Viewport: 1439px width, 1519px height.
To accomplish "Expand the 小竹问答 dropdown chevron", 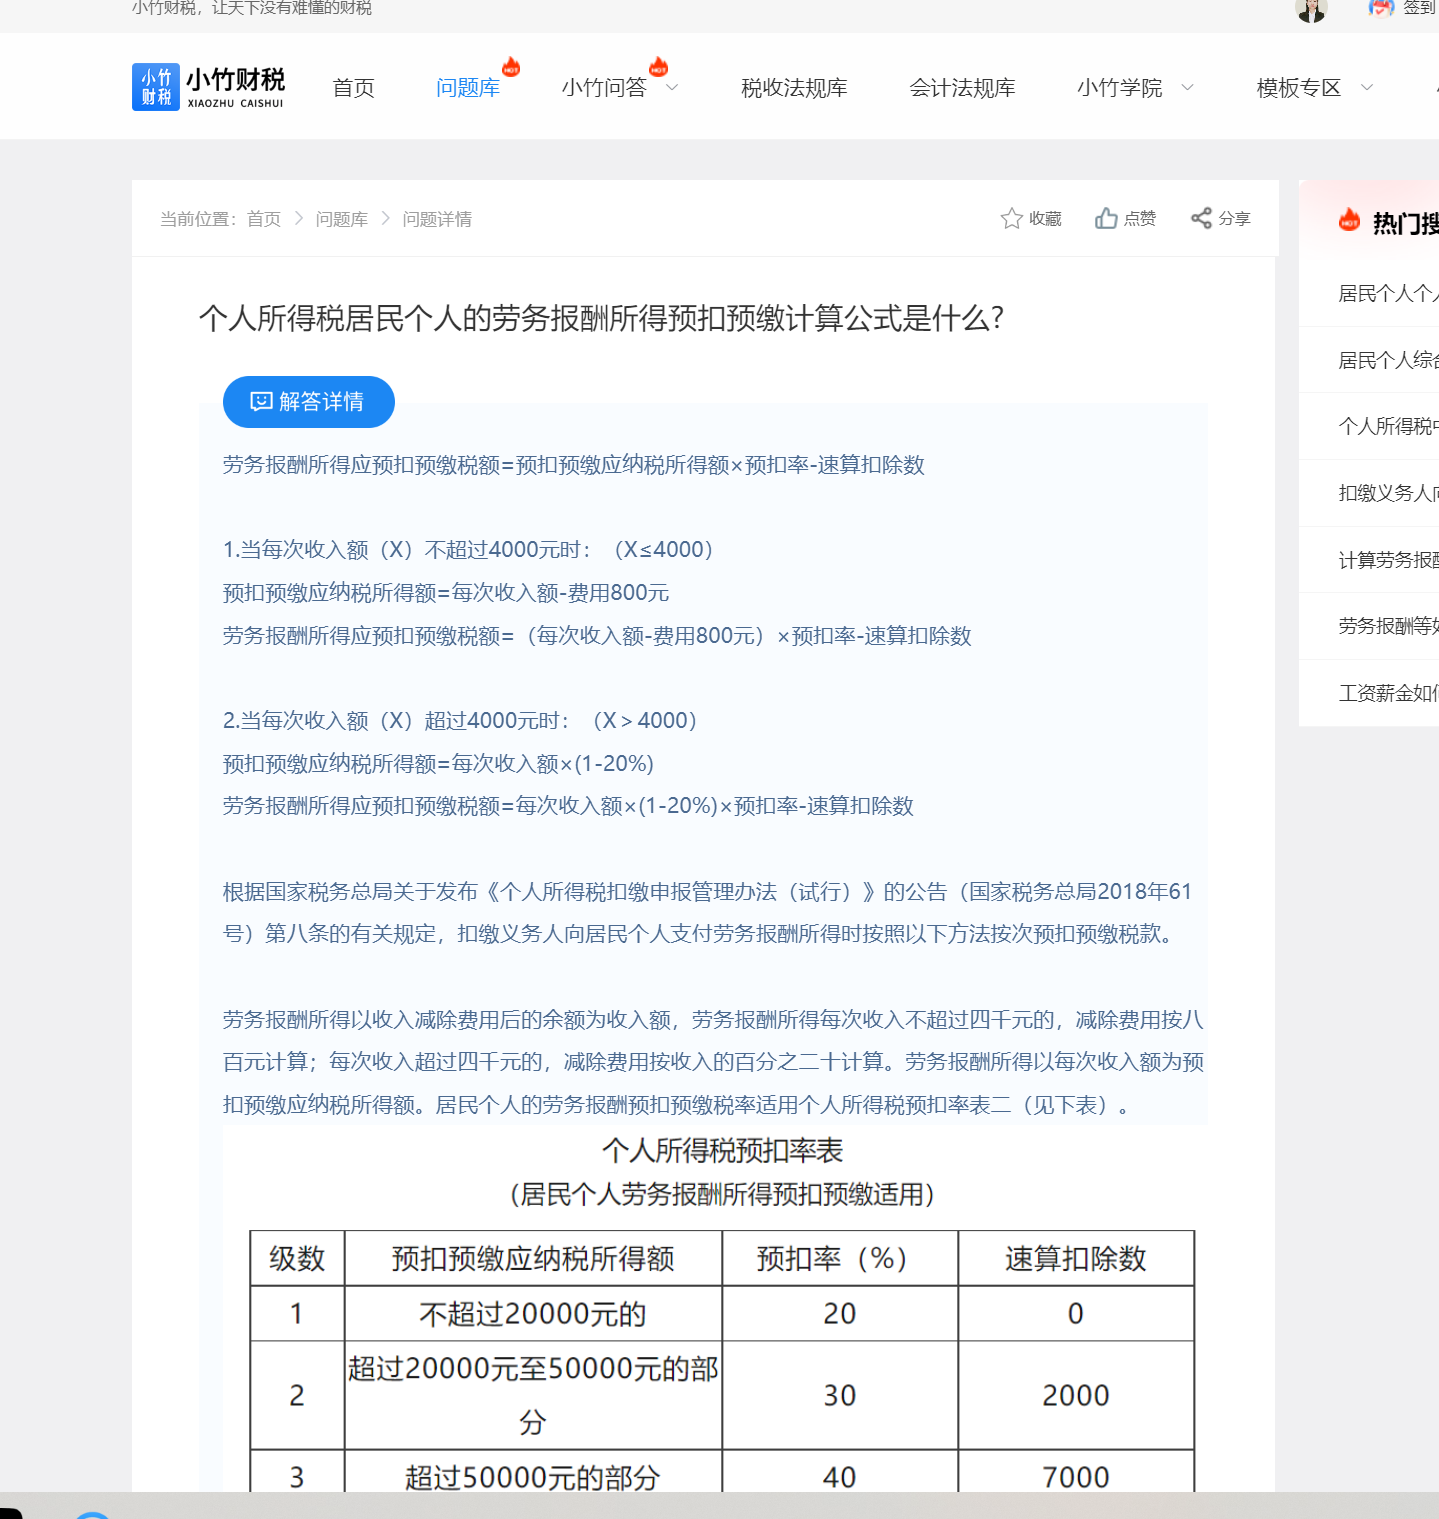I will pyautogui.click(x=672, y=88).
